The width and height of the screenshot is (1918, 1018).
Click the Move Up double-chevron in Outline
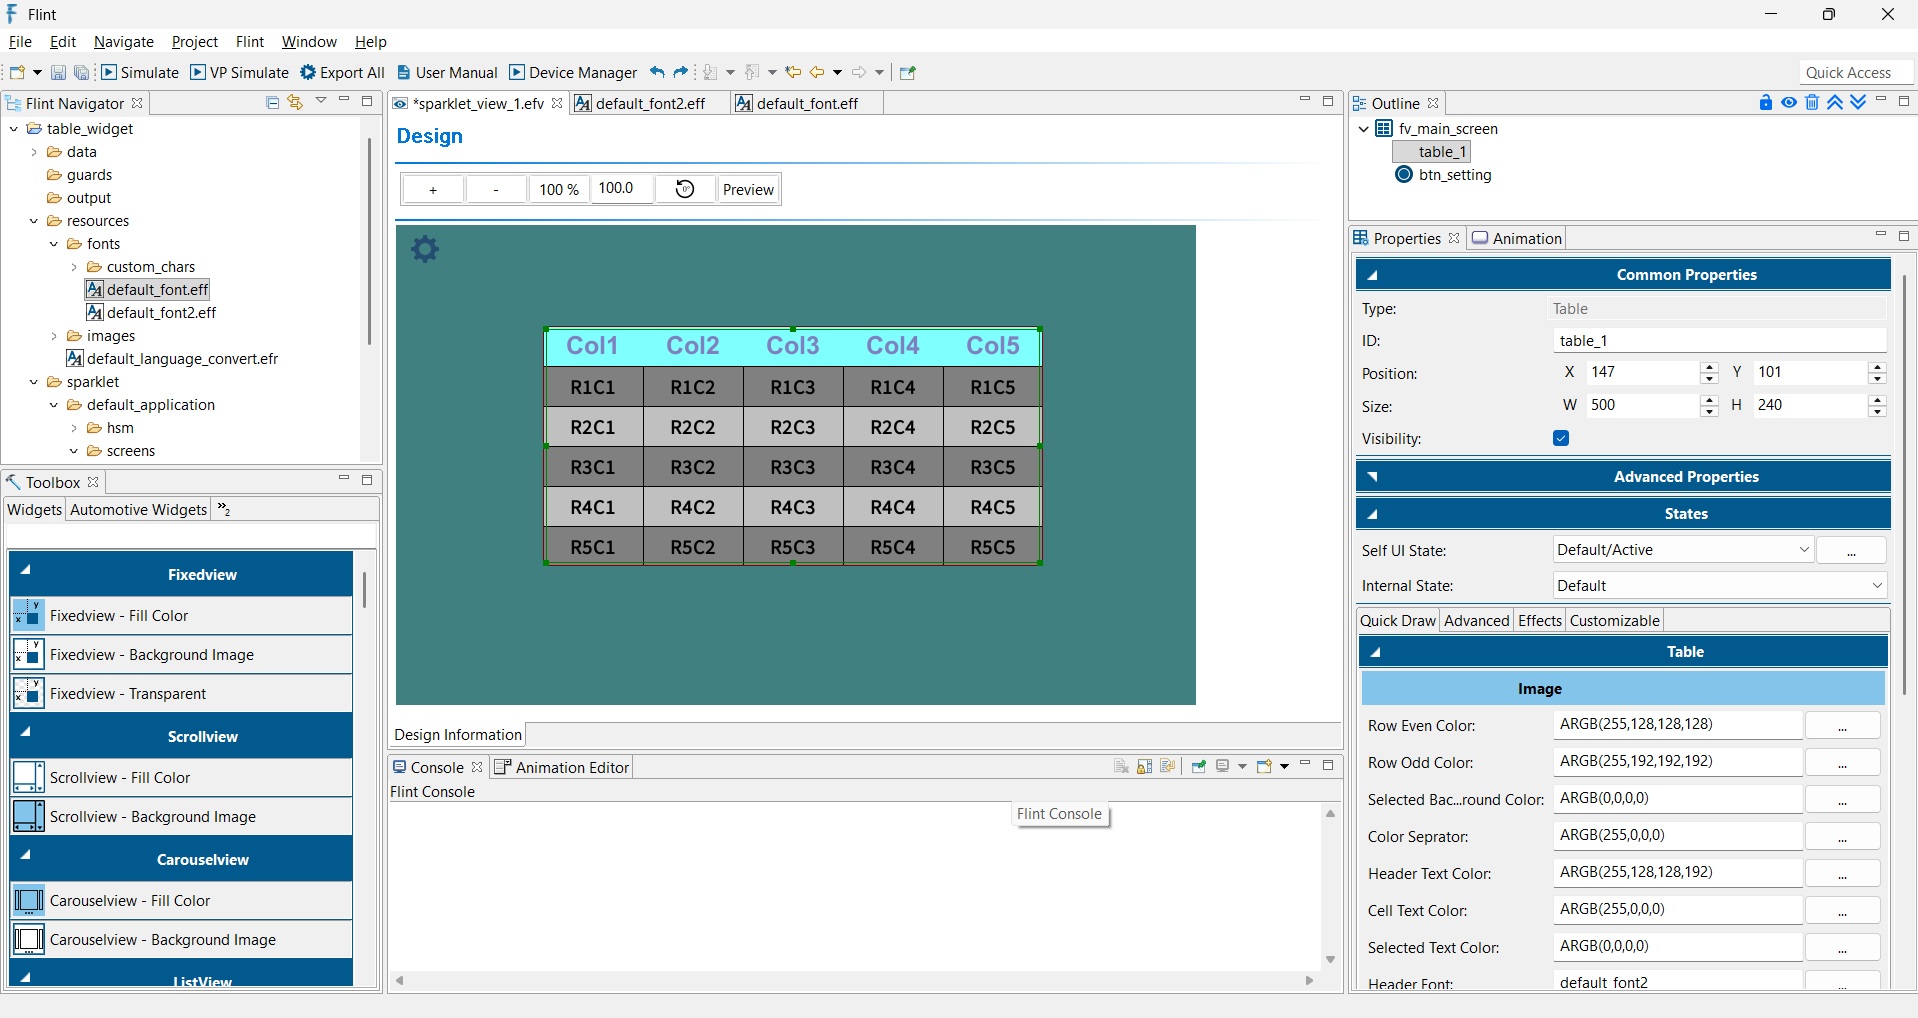coord(1835,103)
